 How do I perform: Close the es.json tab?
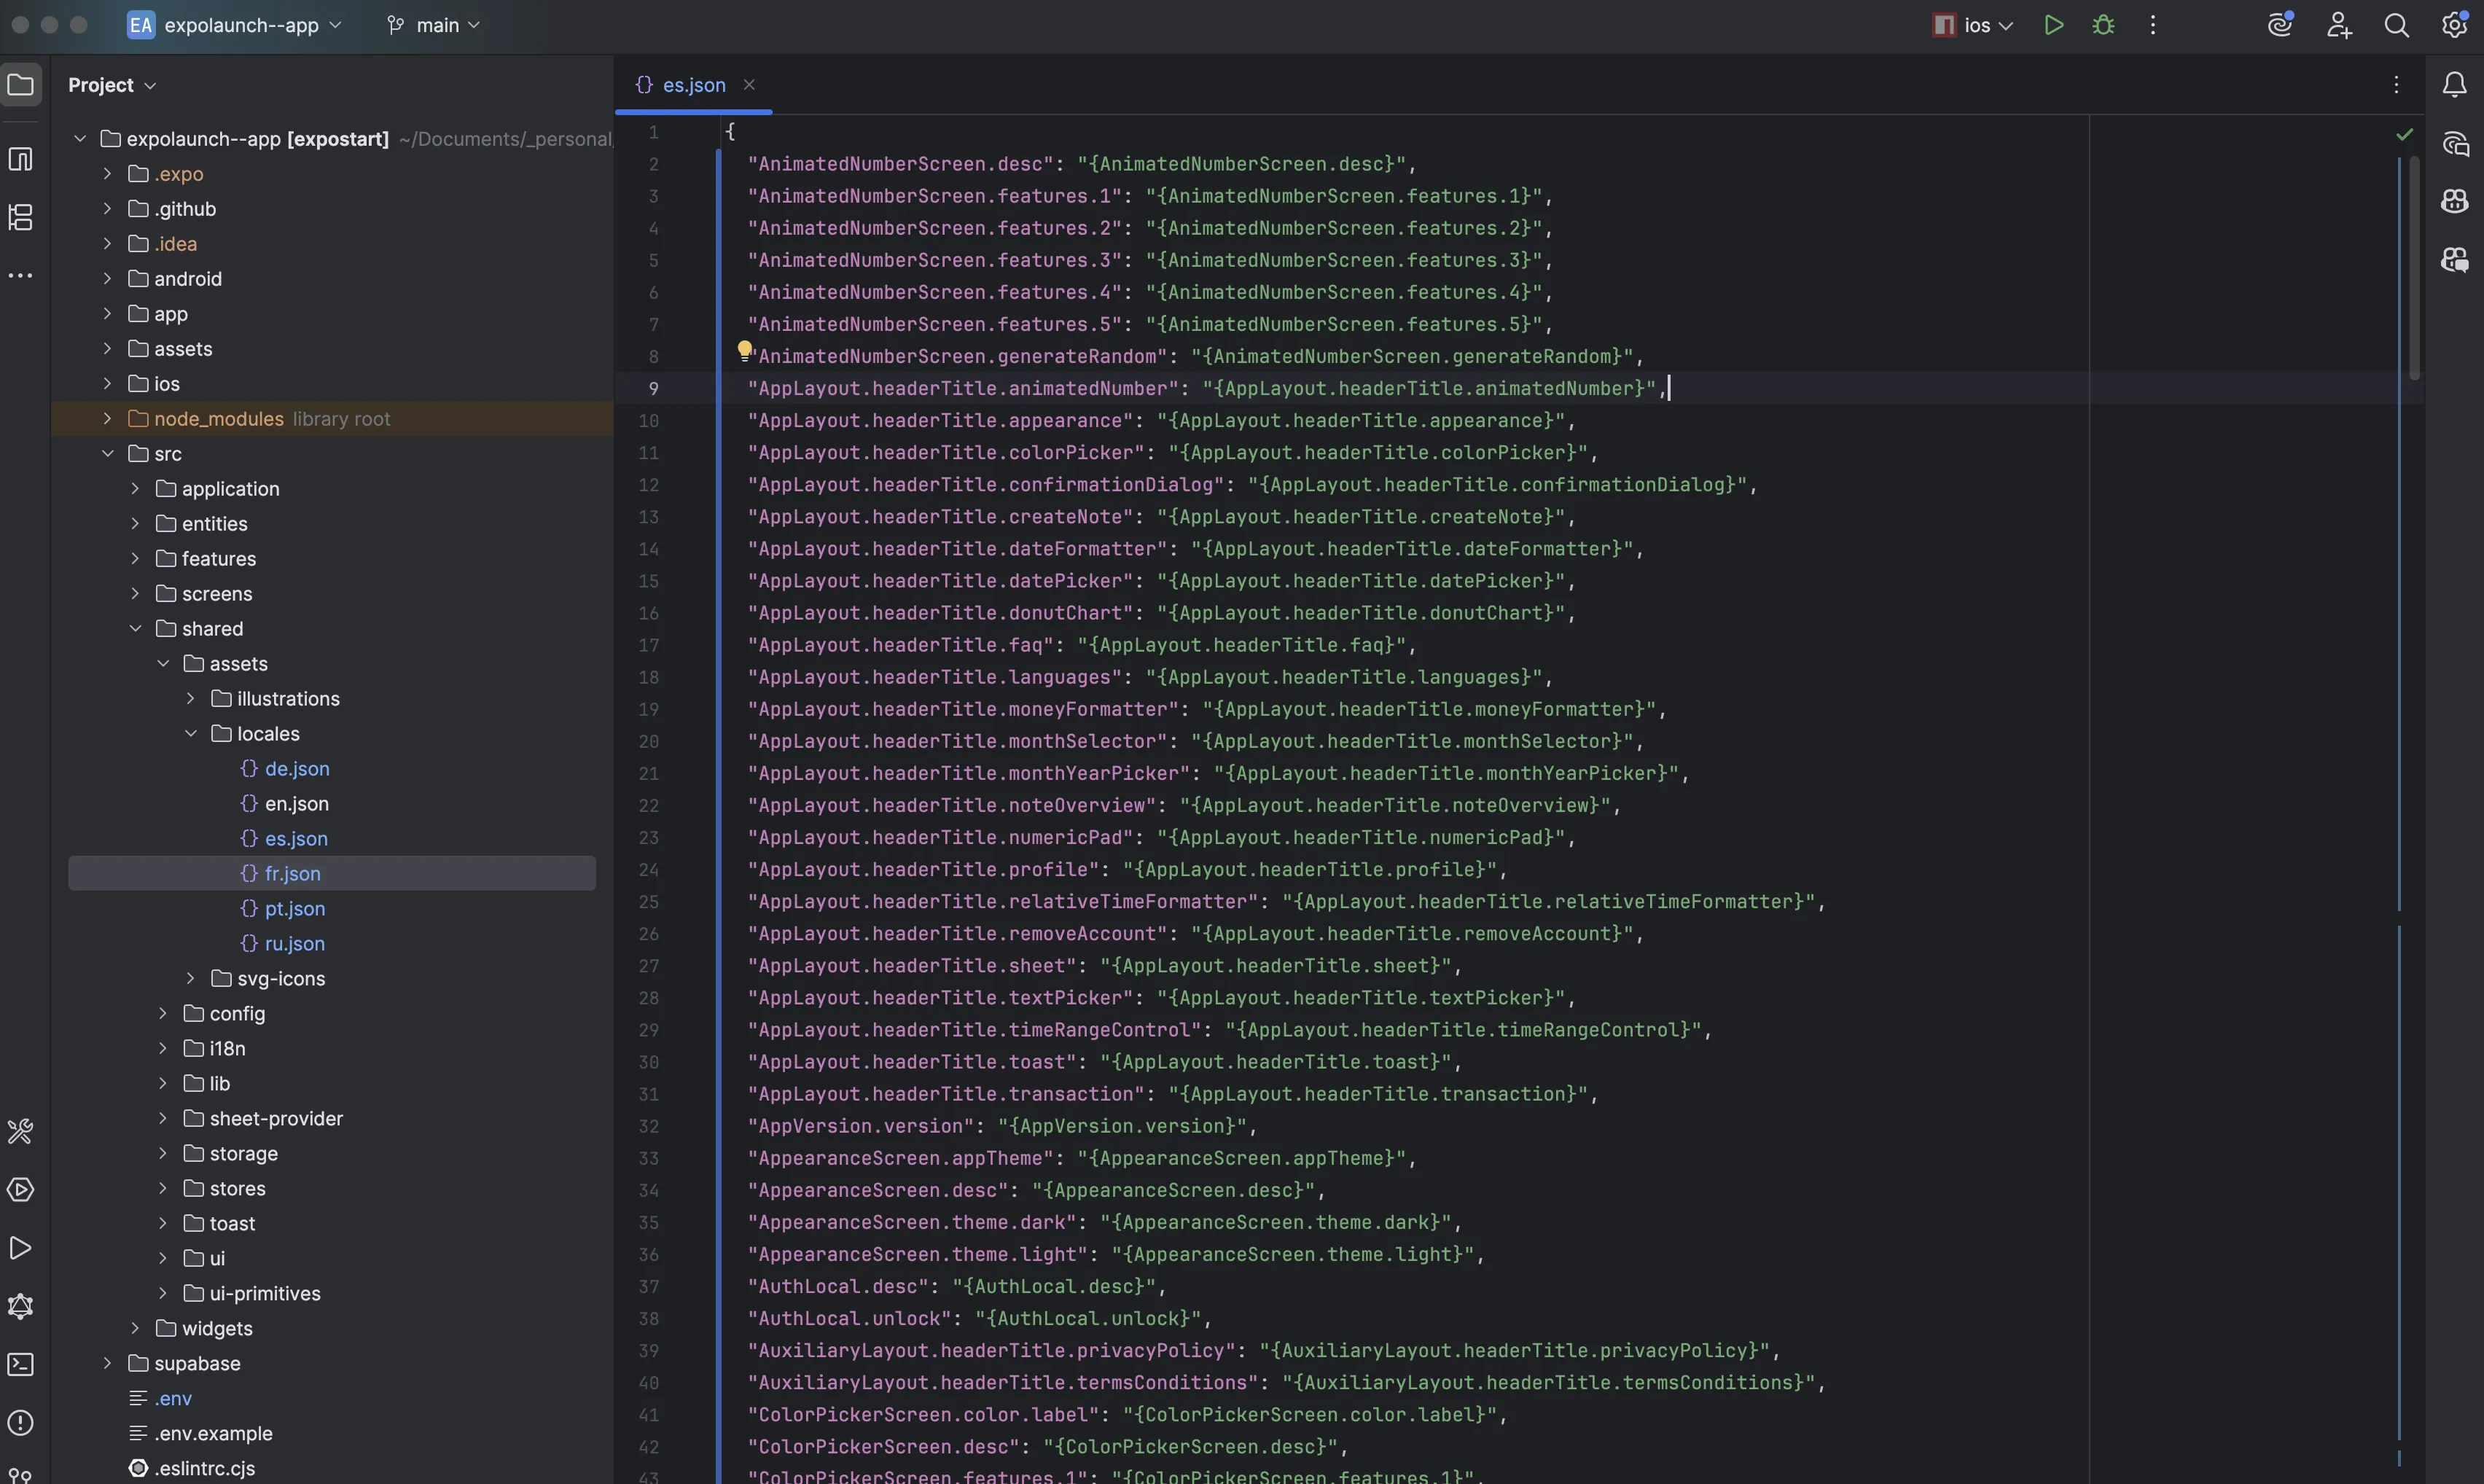pos(749,85)
